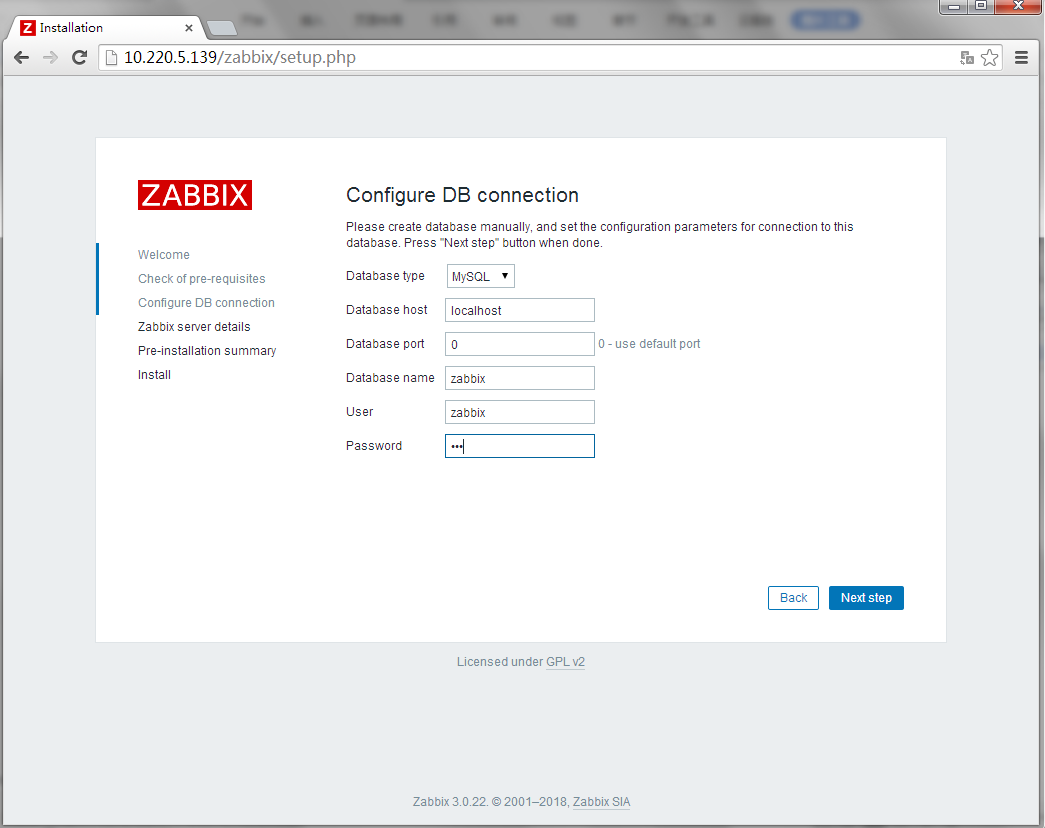Click the User label
Screen dimensions: 1045x828
pyautogui.click(x=359, y=412)
